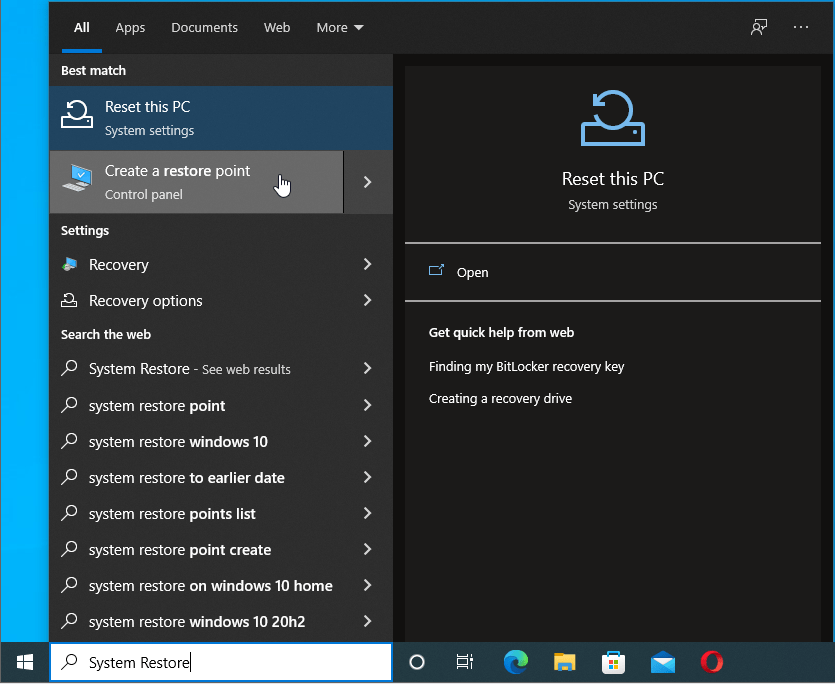The image size is (835, 684).
Task: Switch to the Apps search tab
Action: pyautogui.click(x=130, y=27)
